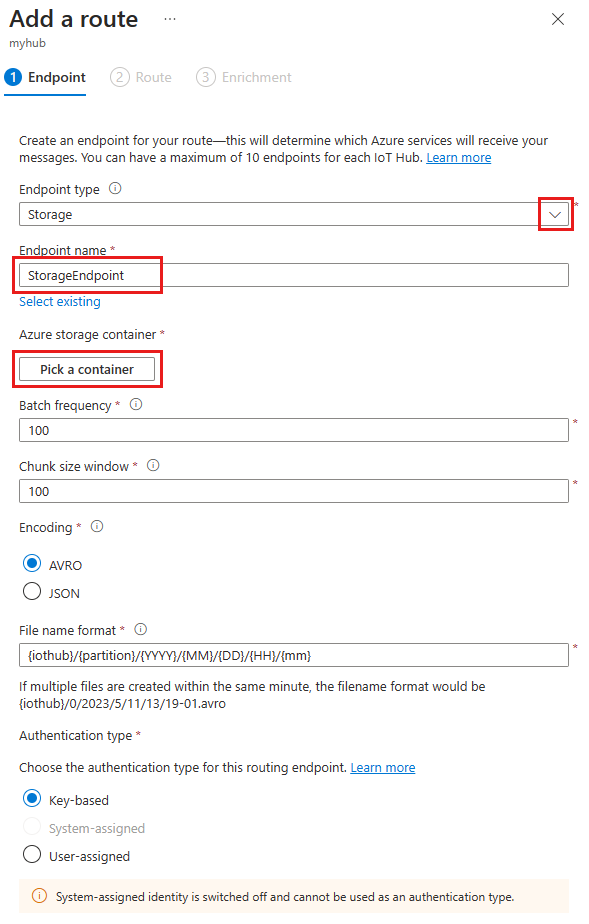Choose JSON encoding instead of AVRO

coord(31,591)
